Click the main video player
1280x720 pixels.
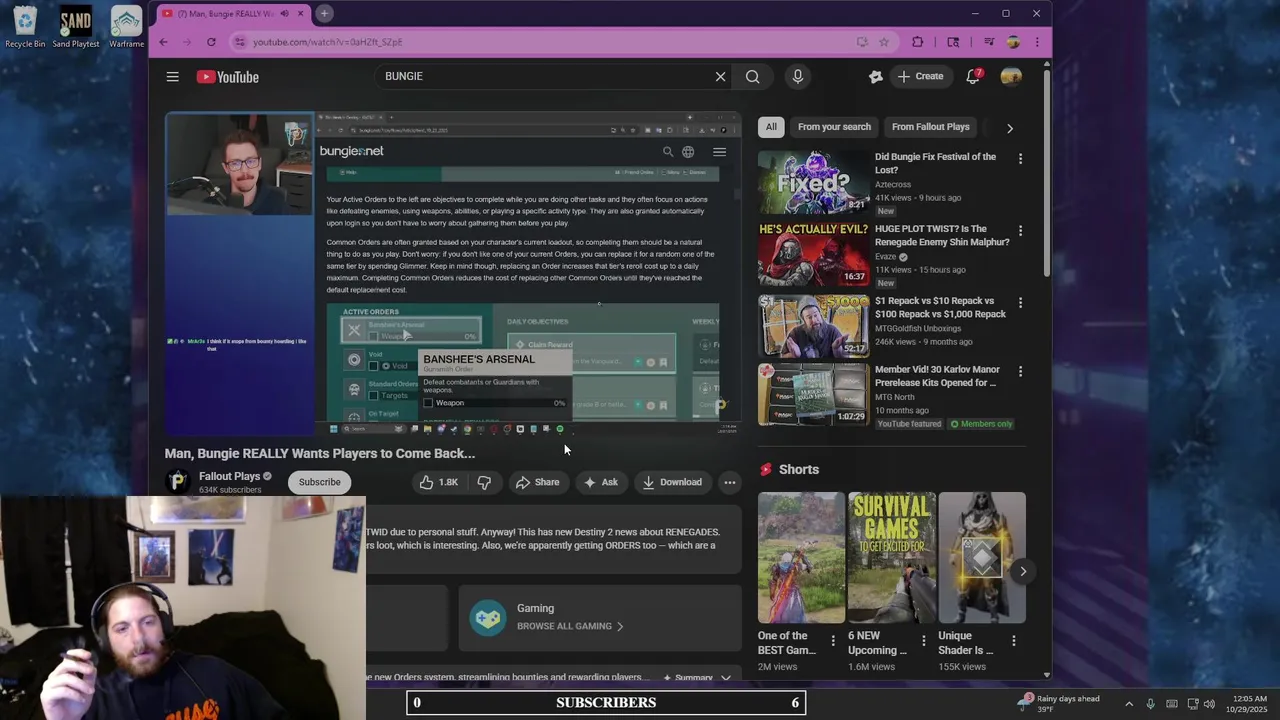(x=453, y=274)
